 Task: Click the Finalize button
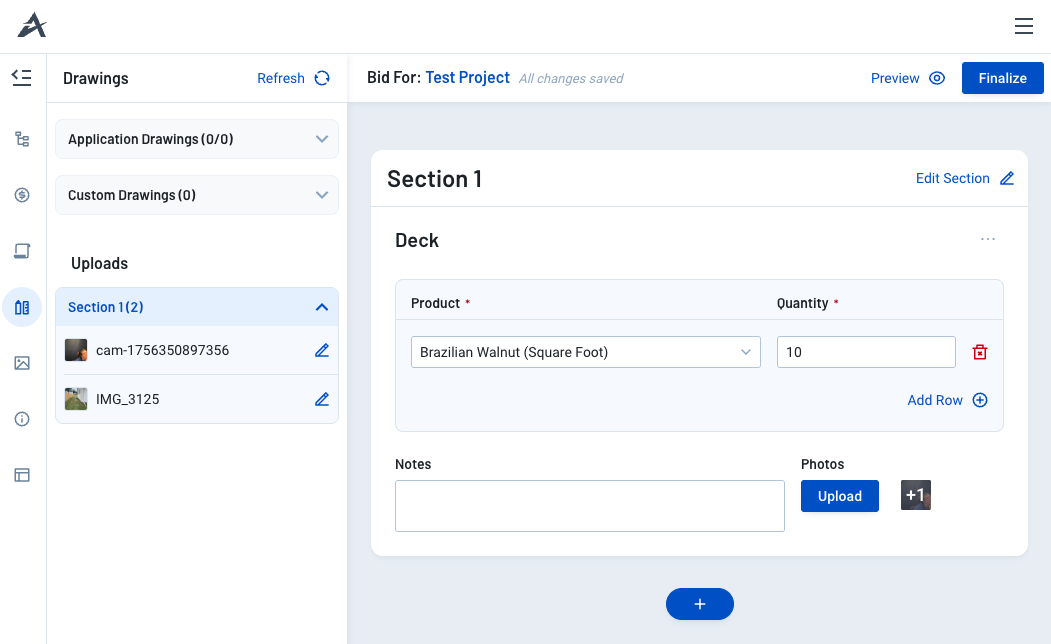[1002, 78]
